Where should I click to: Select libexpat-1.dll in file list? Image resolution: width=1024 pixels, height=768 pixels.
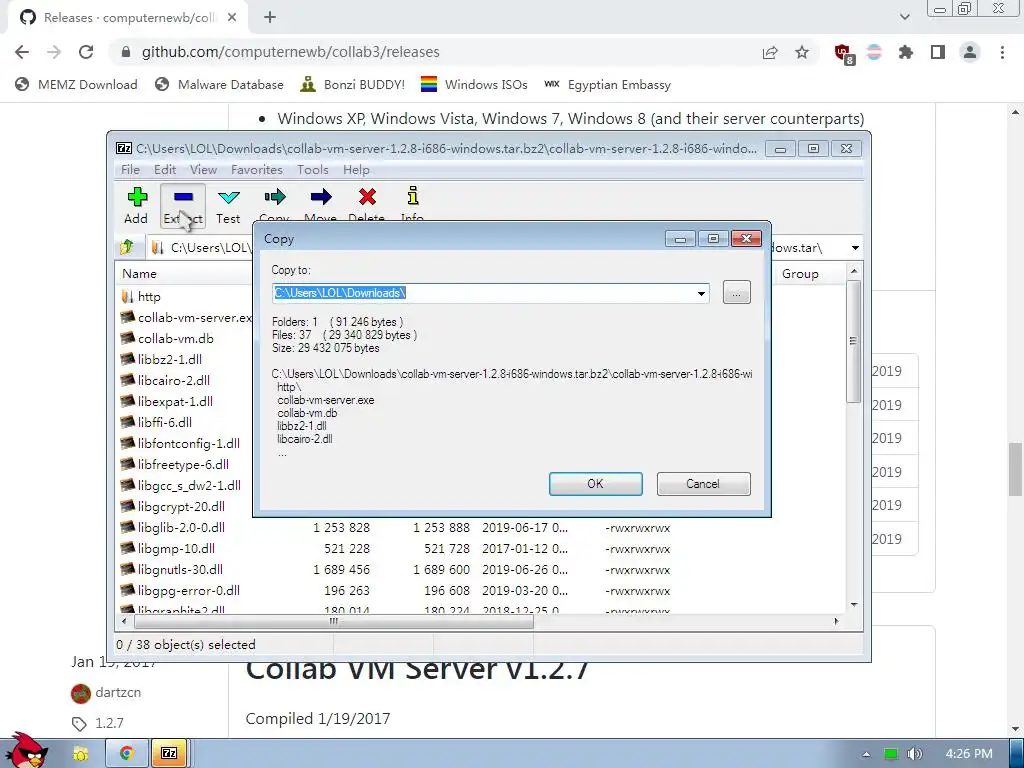pyautogui.click(x=175, y=401)
